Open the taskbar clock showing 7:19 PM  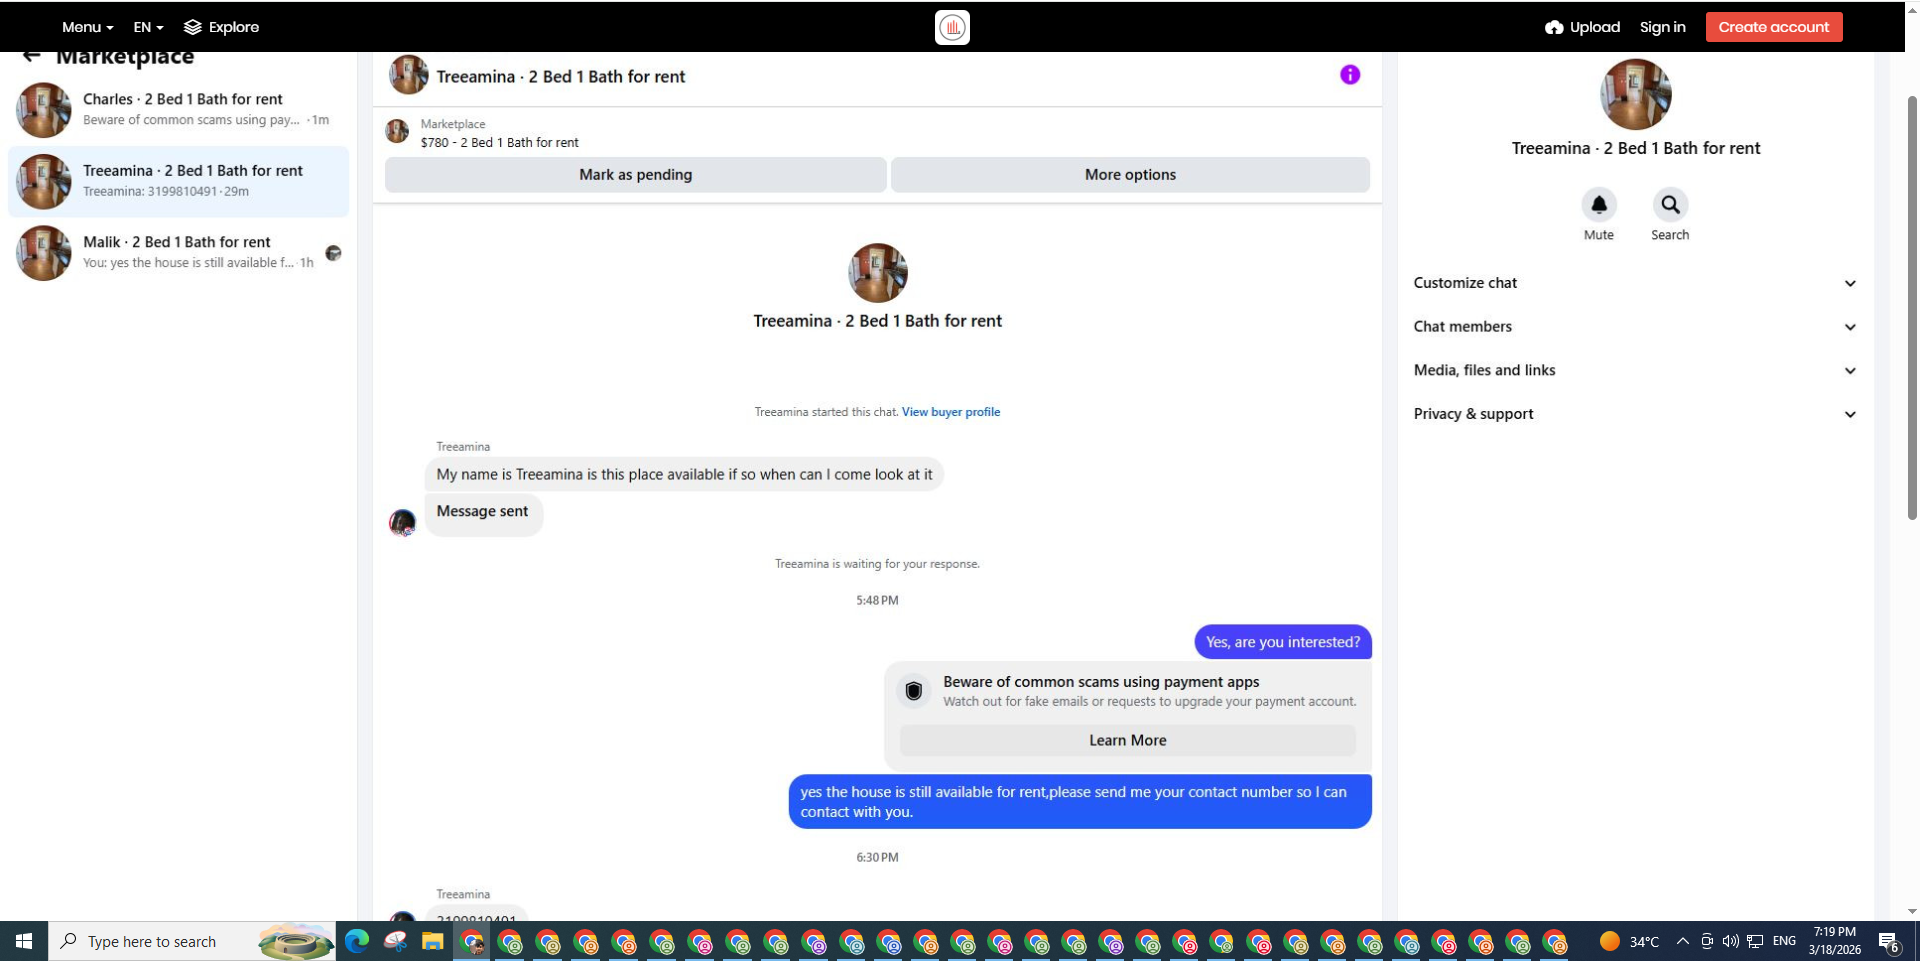(x=1834, y=941)
